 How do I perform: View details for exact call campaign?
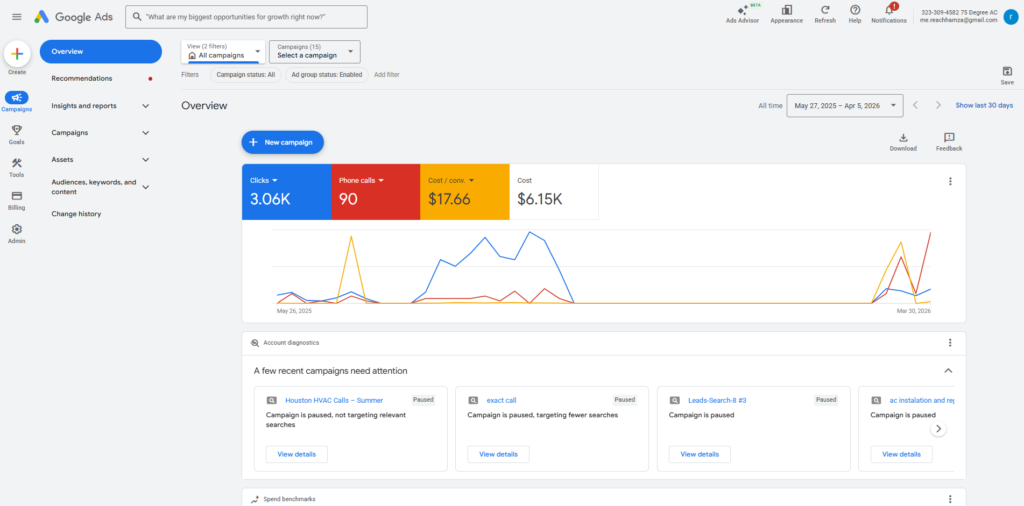498,454
